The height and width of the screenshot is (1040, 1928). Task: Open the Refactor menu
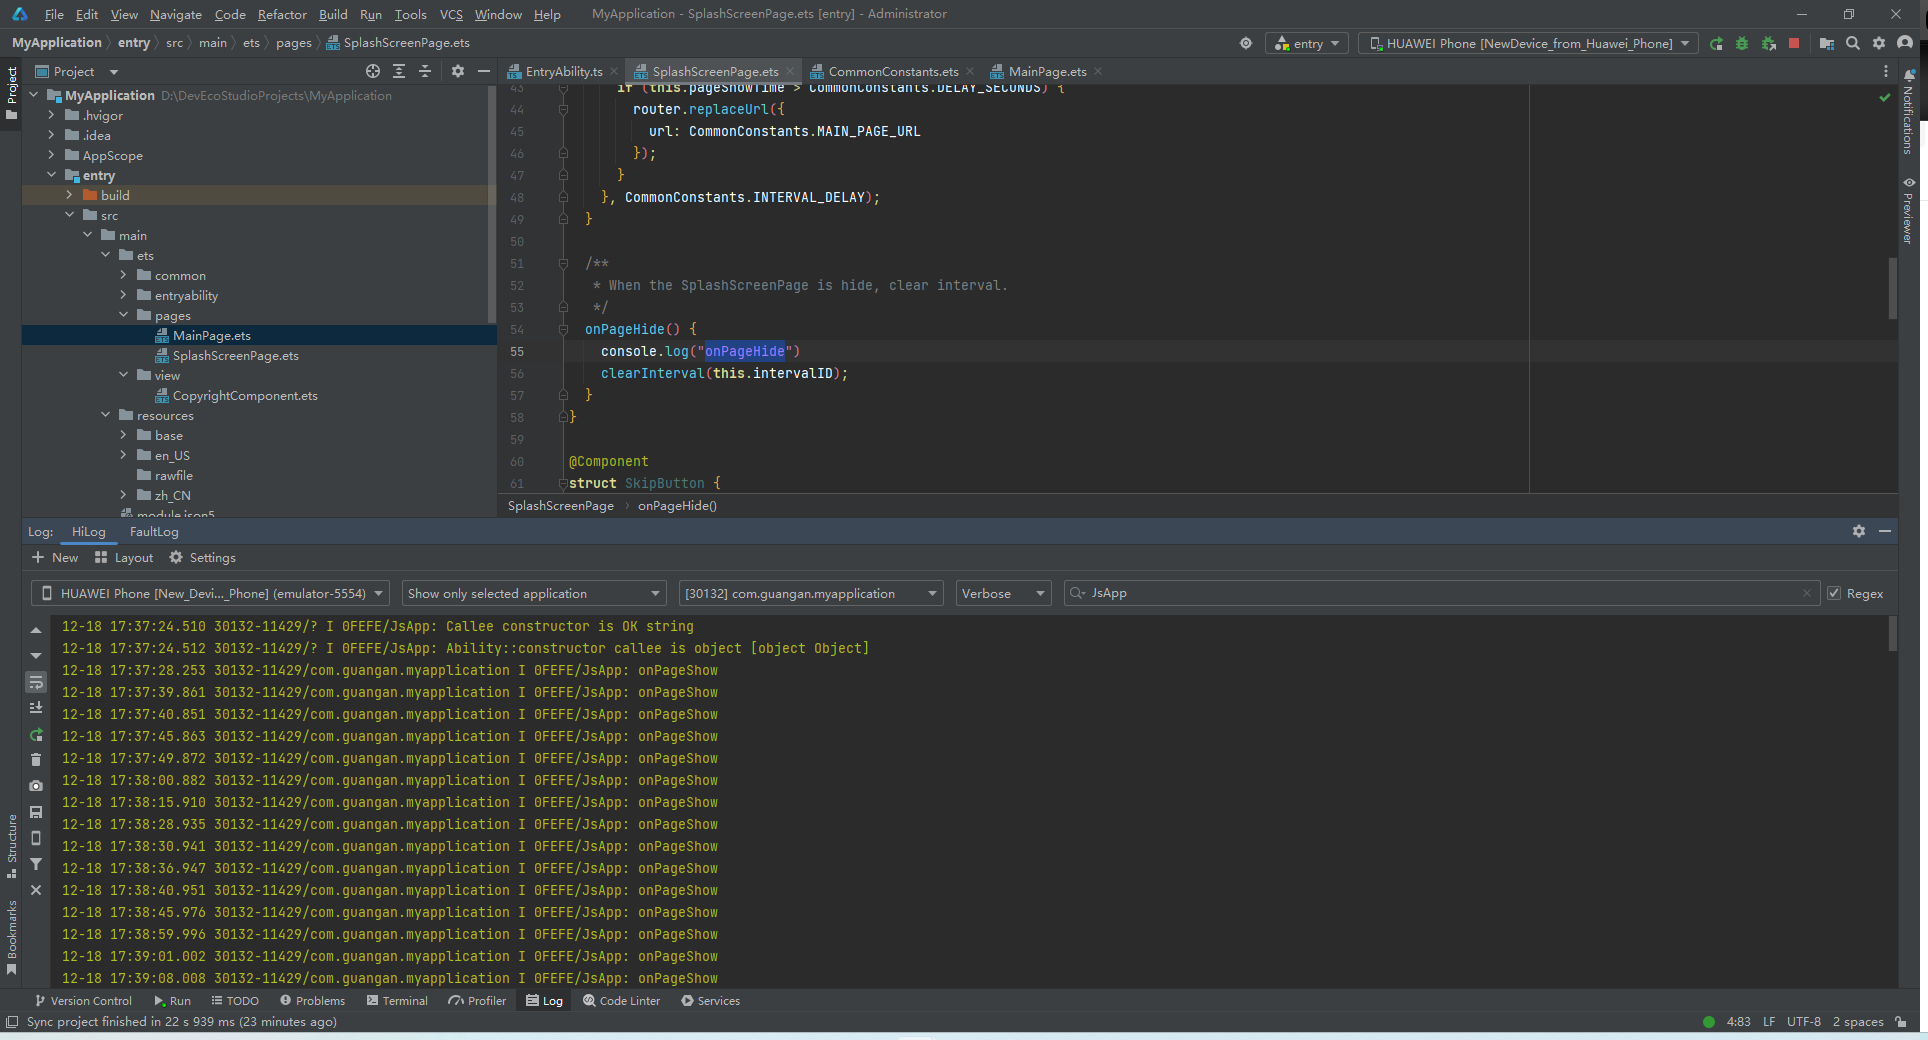282,14
